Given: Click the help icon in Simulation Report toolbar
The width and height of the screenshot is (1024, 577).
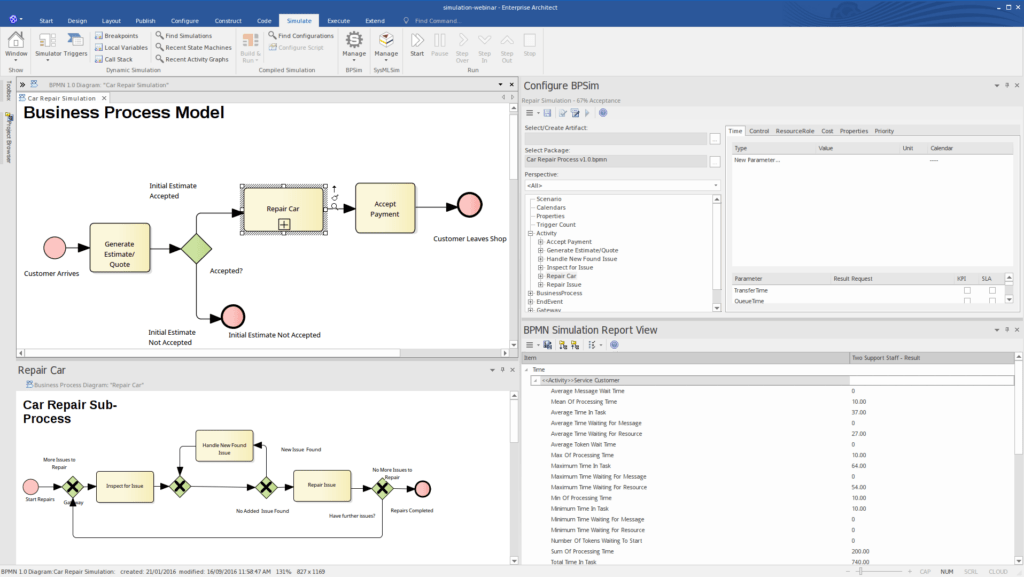Looking at the screenshot, I should (x=614, y=345).
